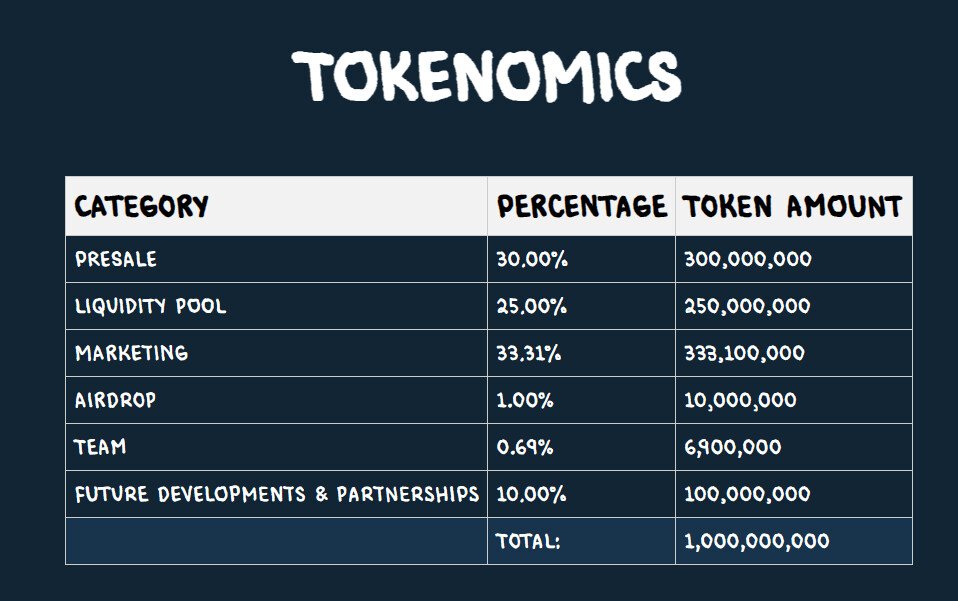Select the Presale category cell
The height and width of the screenshot is (601, 958).
click(116, 260)
